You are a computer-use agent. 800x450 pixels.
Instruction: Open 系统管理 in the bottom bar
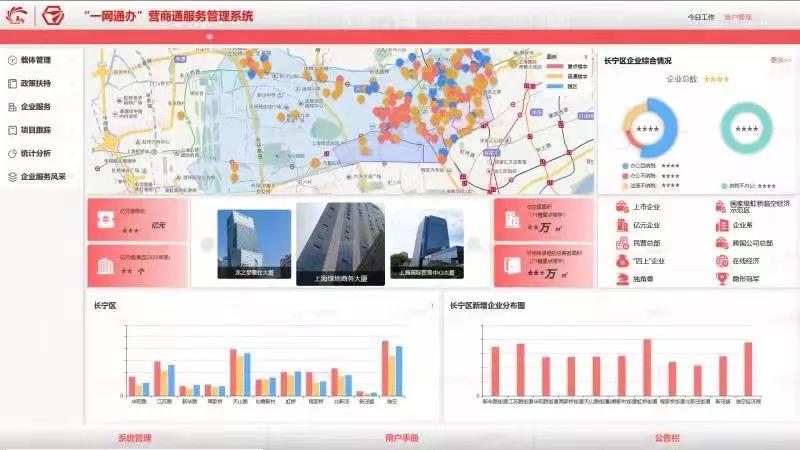(x=134, y=437)
